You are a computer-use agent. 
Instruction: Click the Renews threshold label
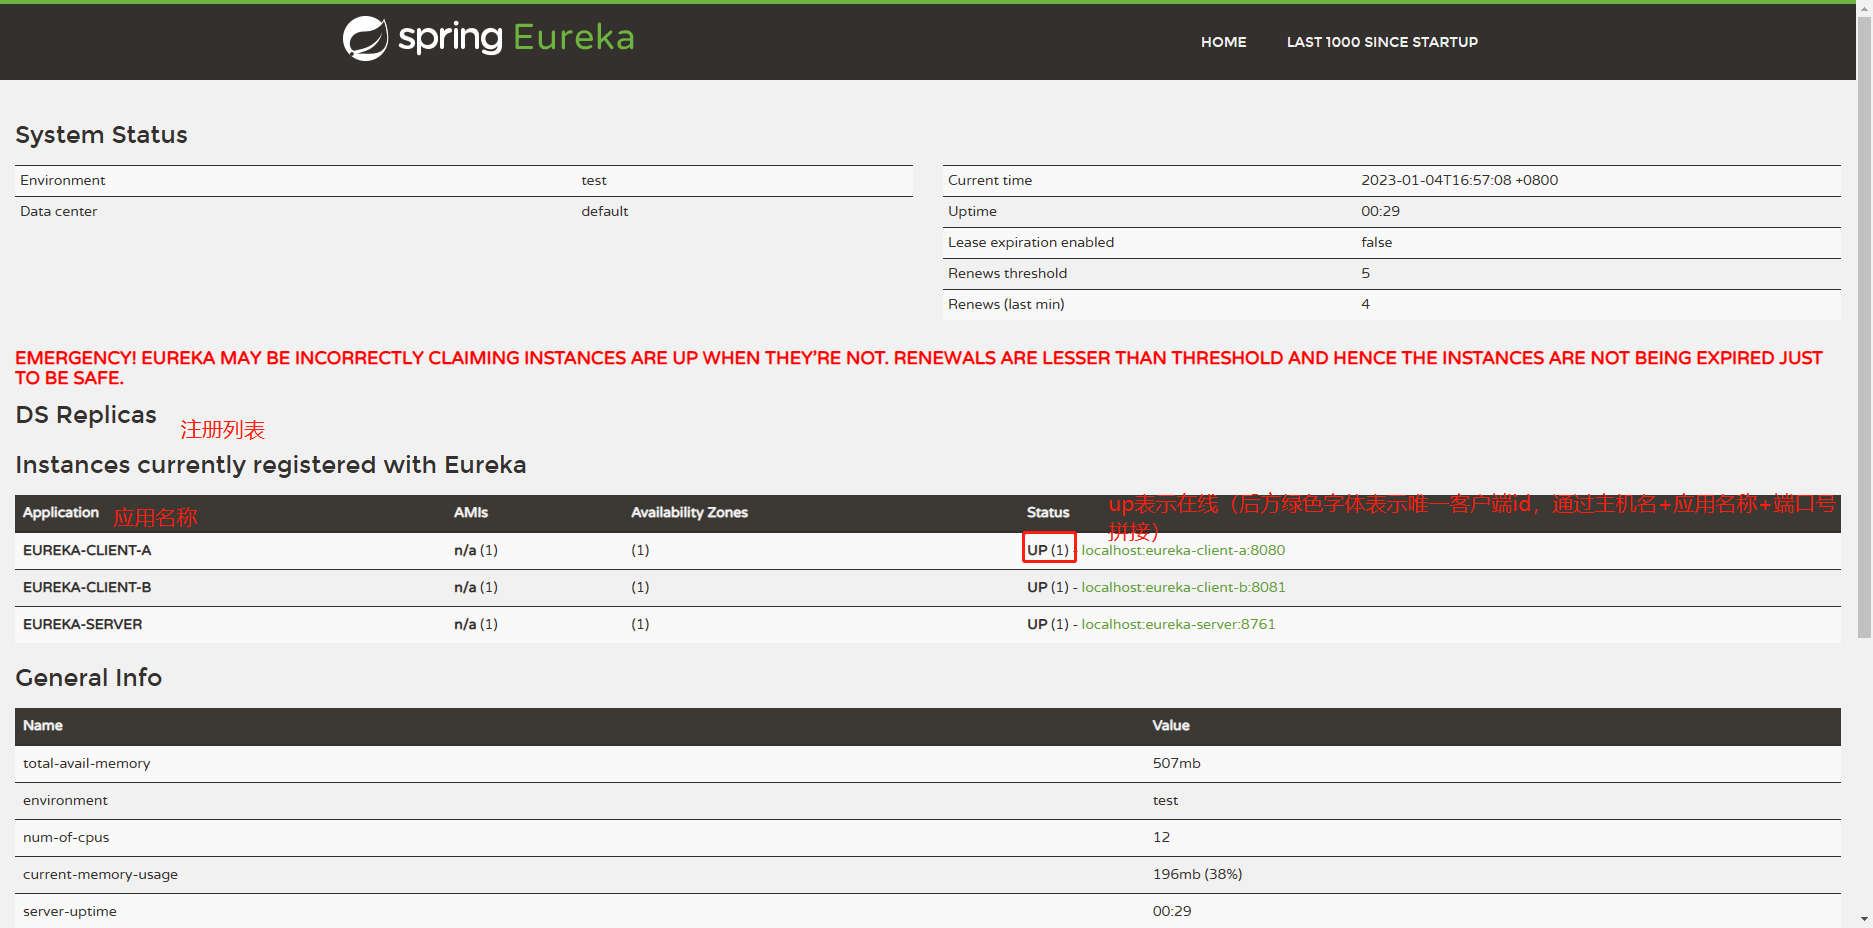1007,273
